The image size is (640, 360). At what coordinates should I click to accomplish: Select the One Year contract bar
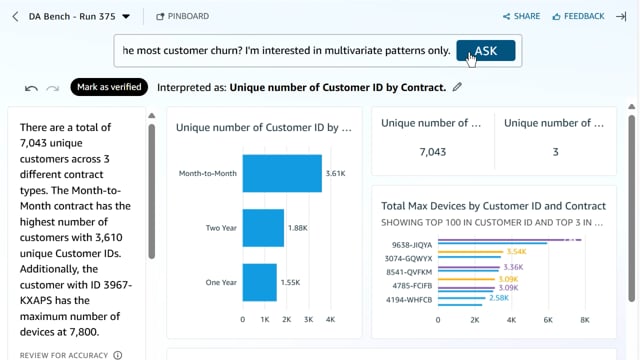coord(260,282)
